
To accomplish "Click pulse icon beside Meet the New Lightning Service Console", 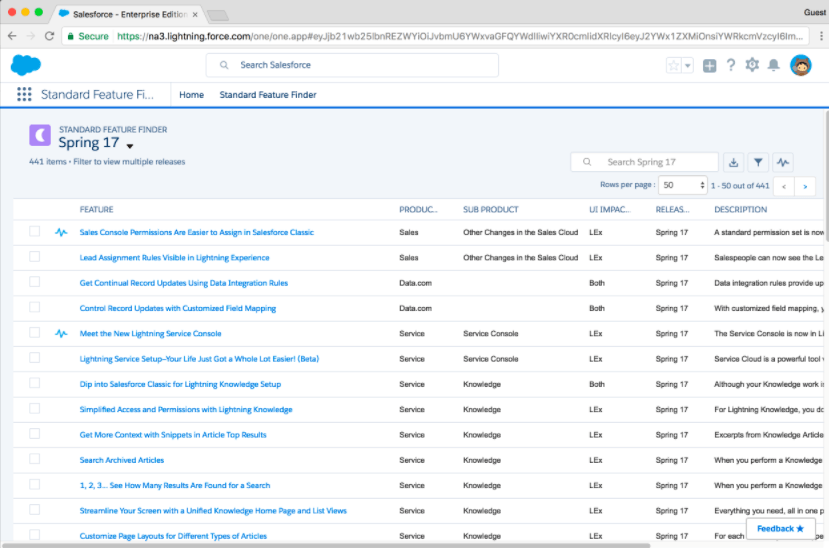I will click(61, 333).
